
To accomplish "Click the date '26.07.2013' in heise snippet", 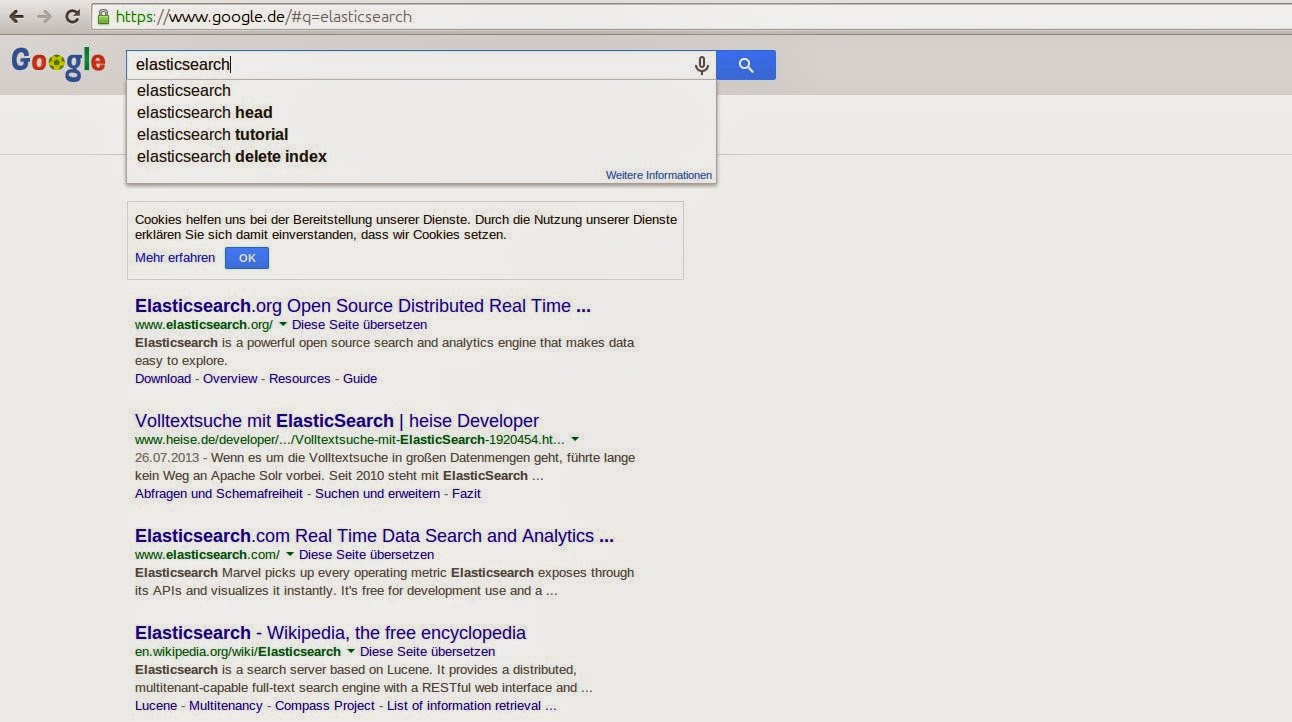I will (x=167, y=458).
